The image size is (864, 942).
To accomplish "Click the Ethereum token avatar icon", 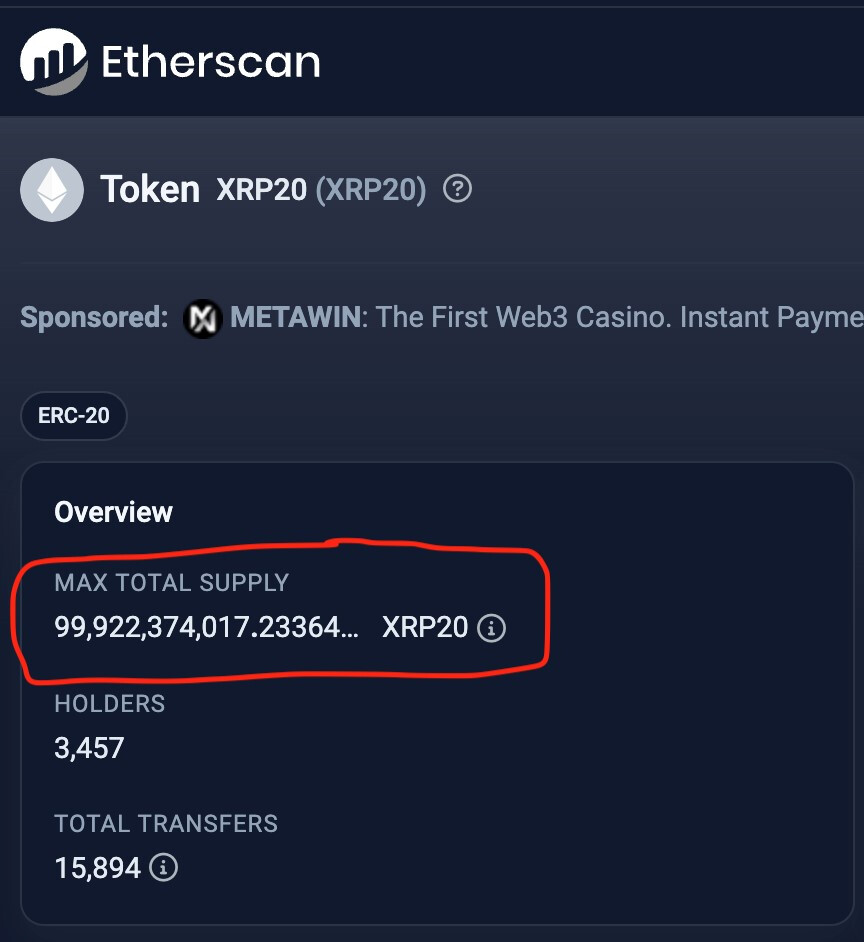I will (x=51, y=189).
